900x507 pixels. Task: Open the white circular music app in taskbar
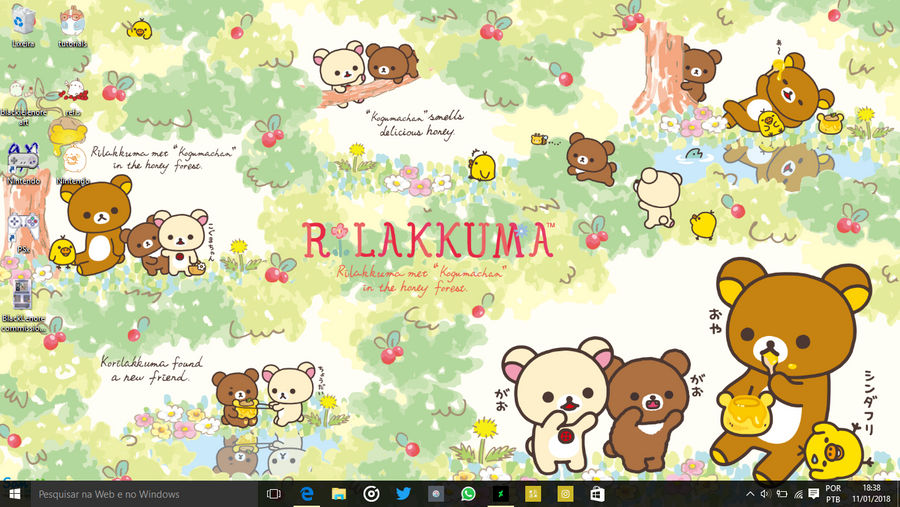(371, 494)
